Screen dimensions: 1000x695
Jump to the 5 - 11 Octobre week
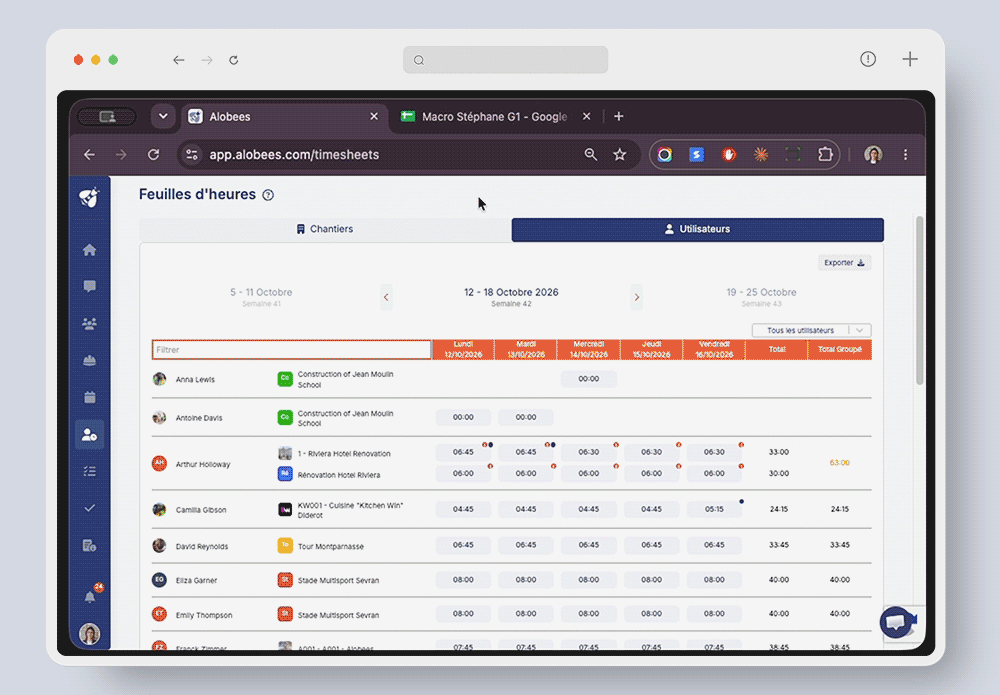[x=261, y=296]
